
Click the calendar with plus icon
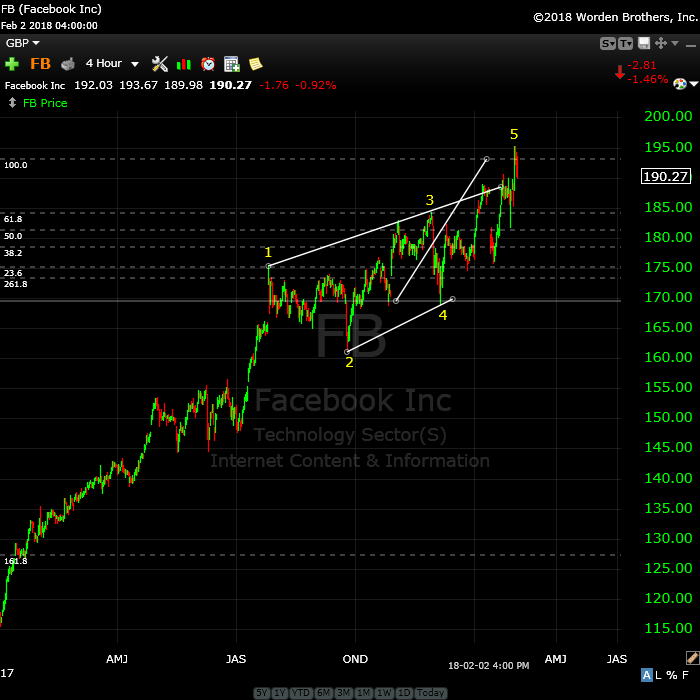232,64
